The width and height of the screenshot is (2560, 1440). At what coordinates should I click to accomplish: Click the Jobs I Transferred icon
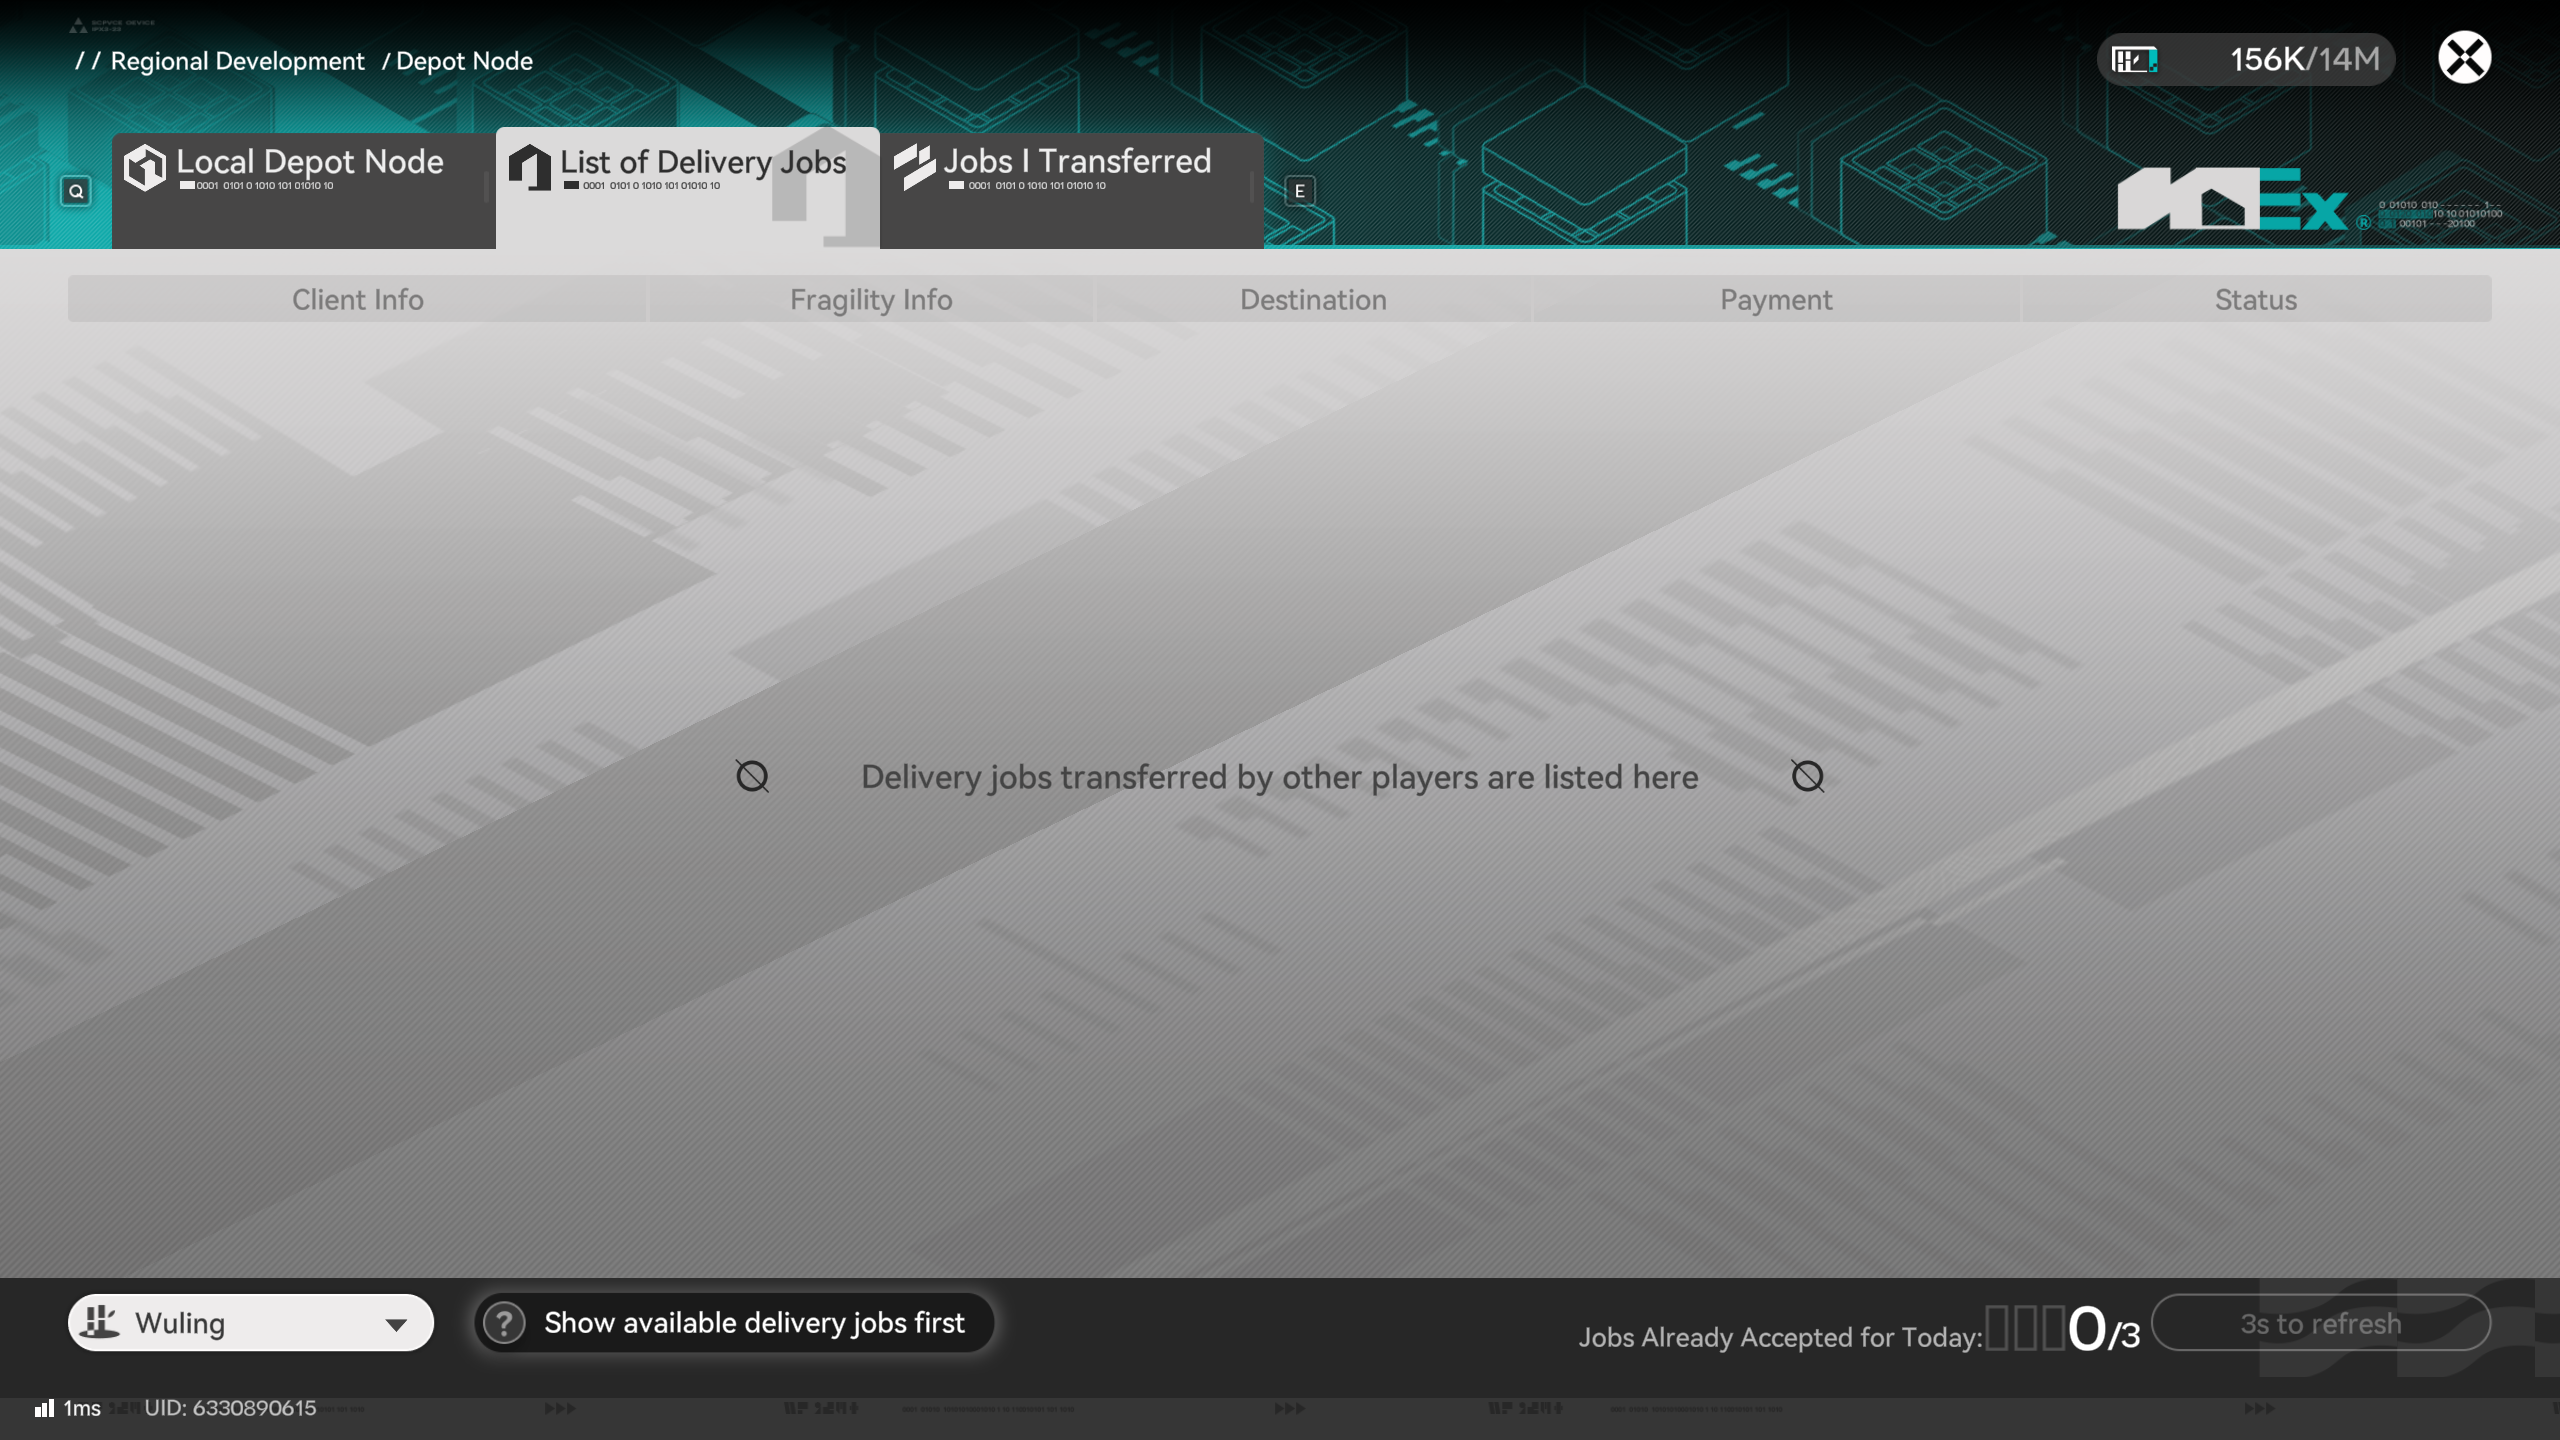(x=914, y=166)
